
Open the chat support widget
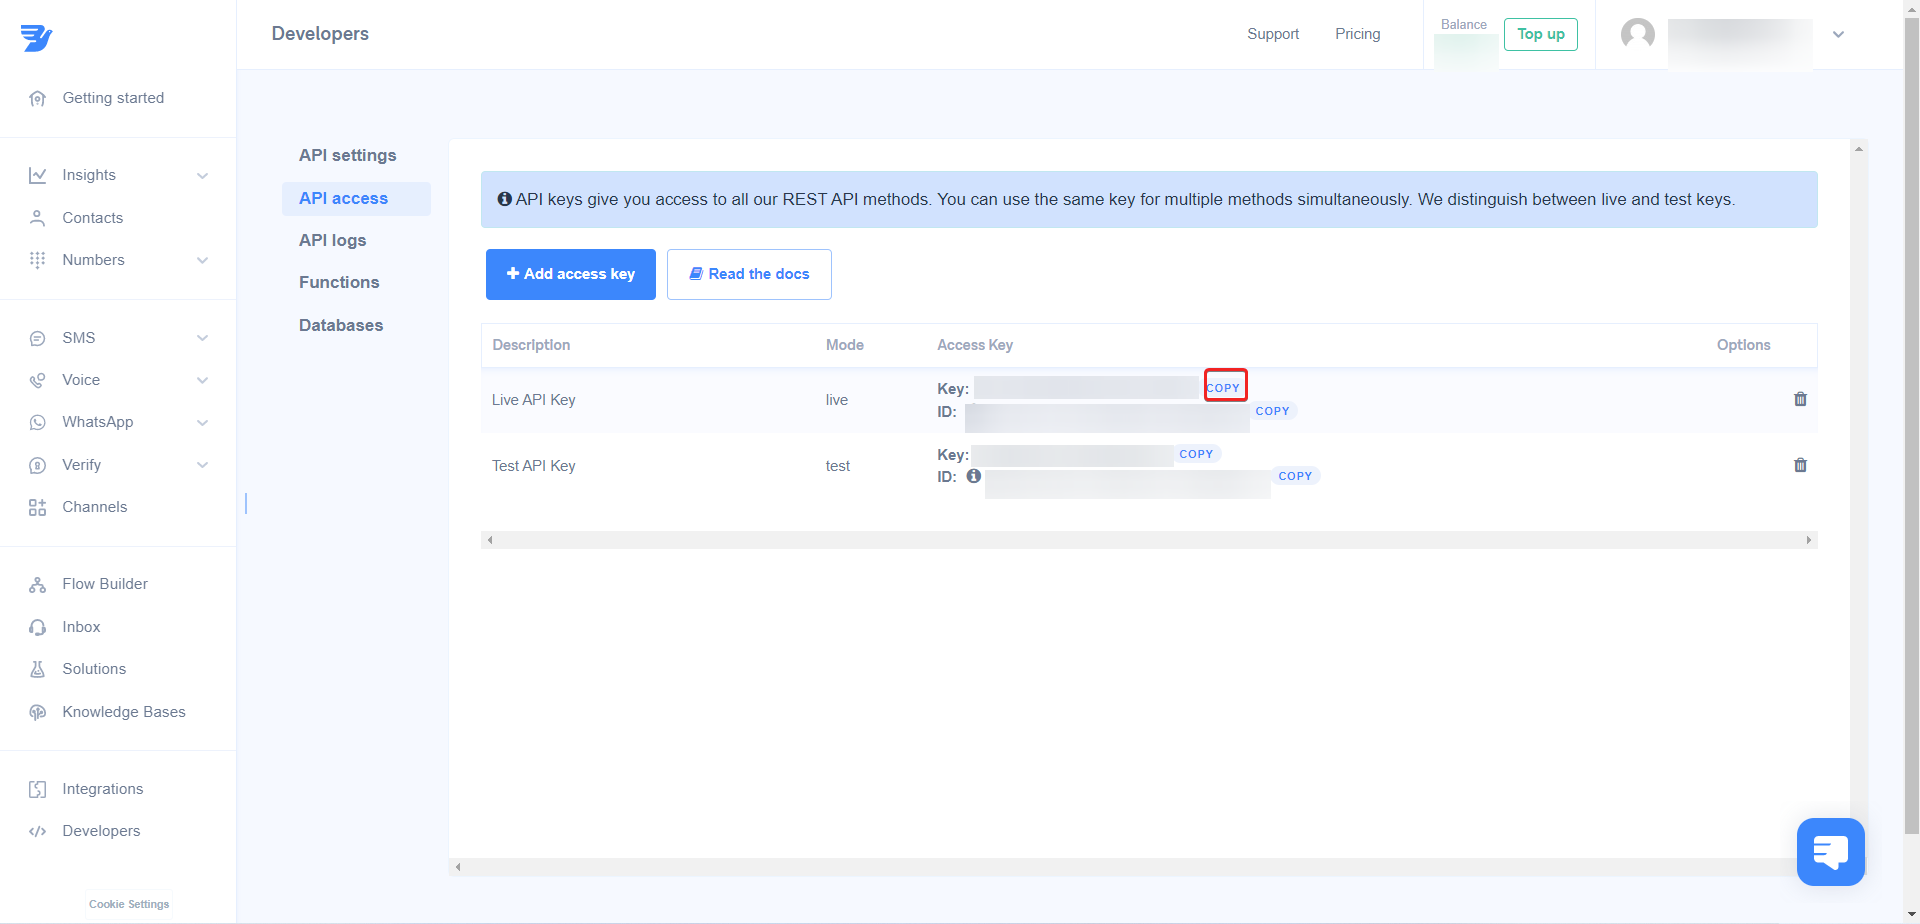click(1830, 852)
